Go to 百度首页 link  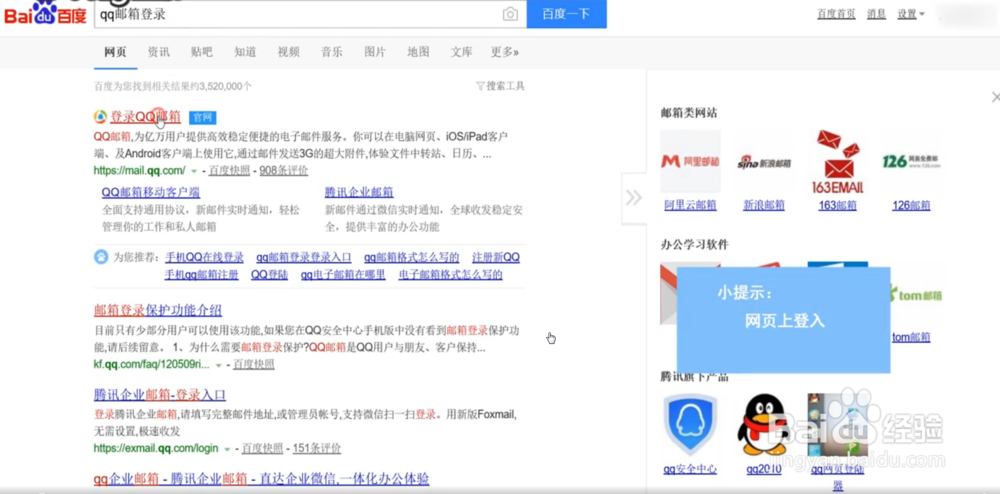pyautogui.click(x=836, y=14)
